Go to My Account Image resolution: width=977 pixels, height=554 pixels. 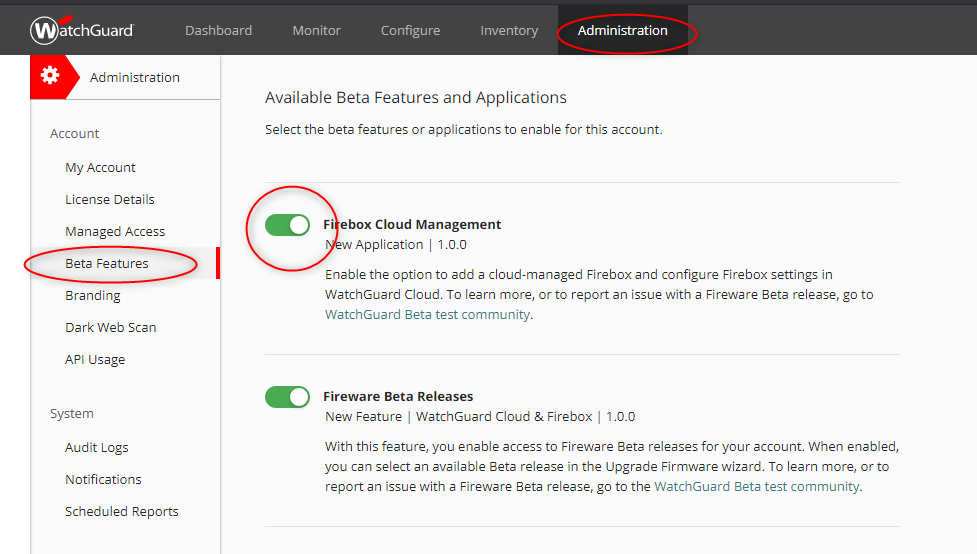coord(100,168)
